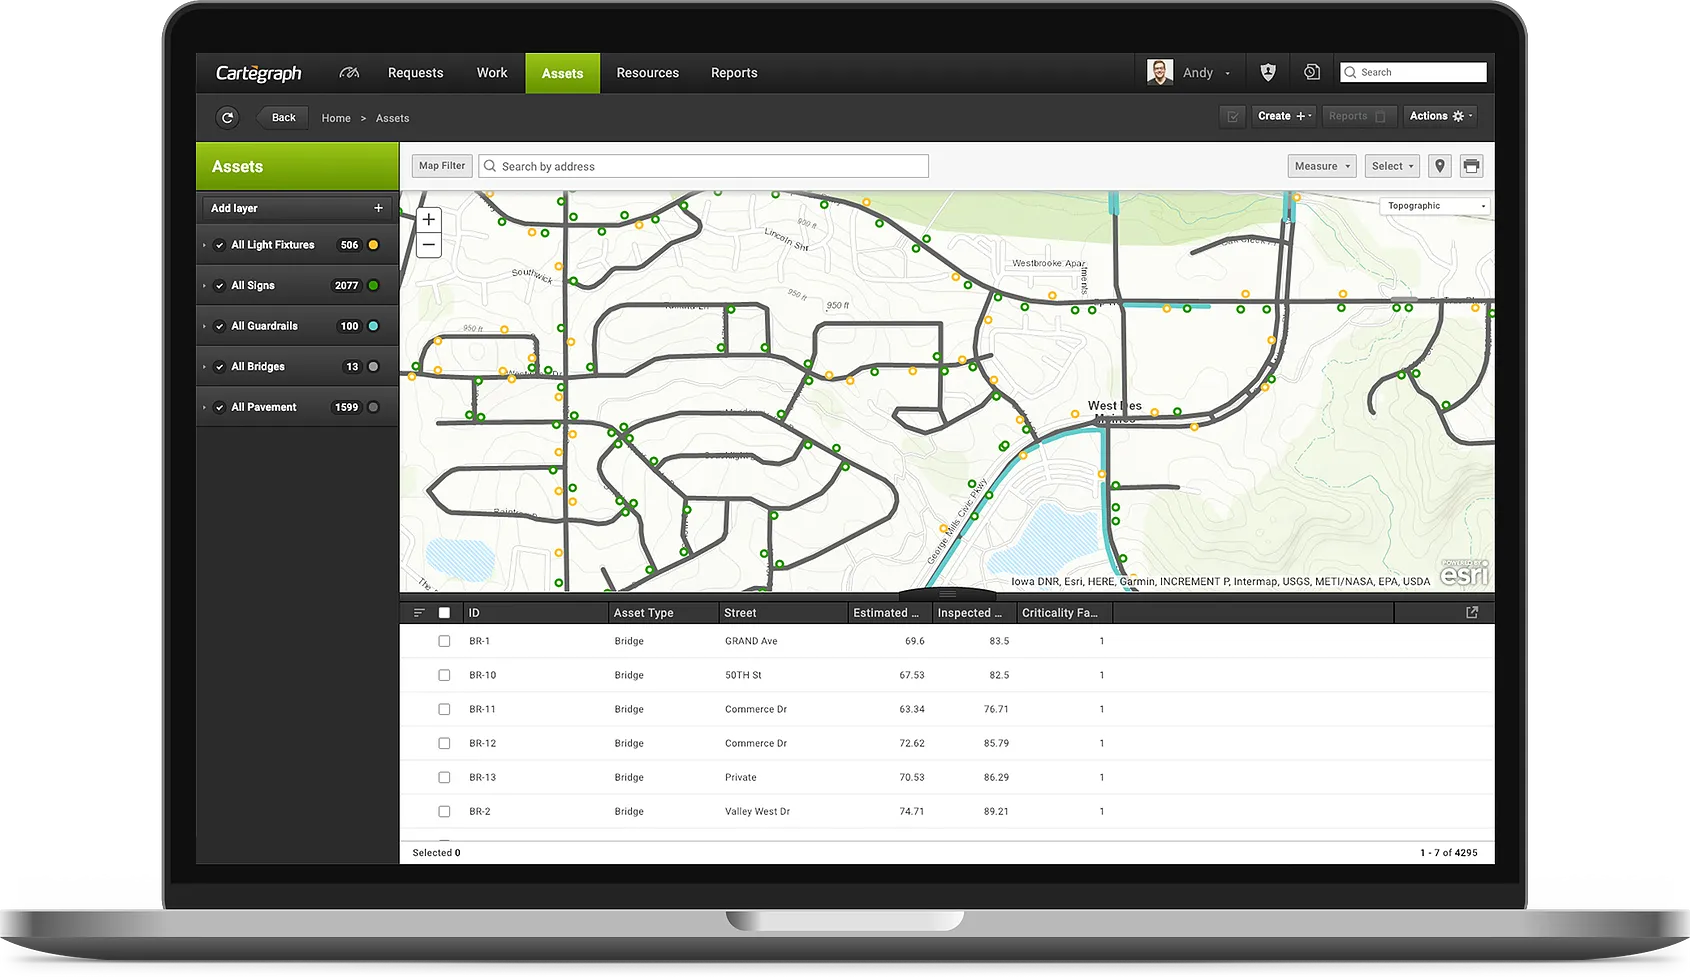Zoom out on the map
This screenshot has width=1690, height=977.
click(x=429, y=245)
